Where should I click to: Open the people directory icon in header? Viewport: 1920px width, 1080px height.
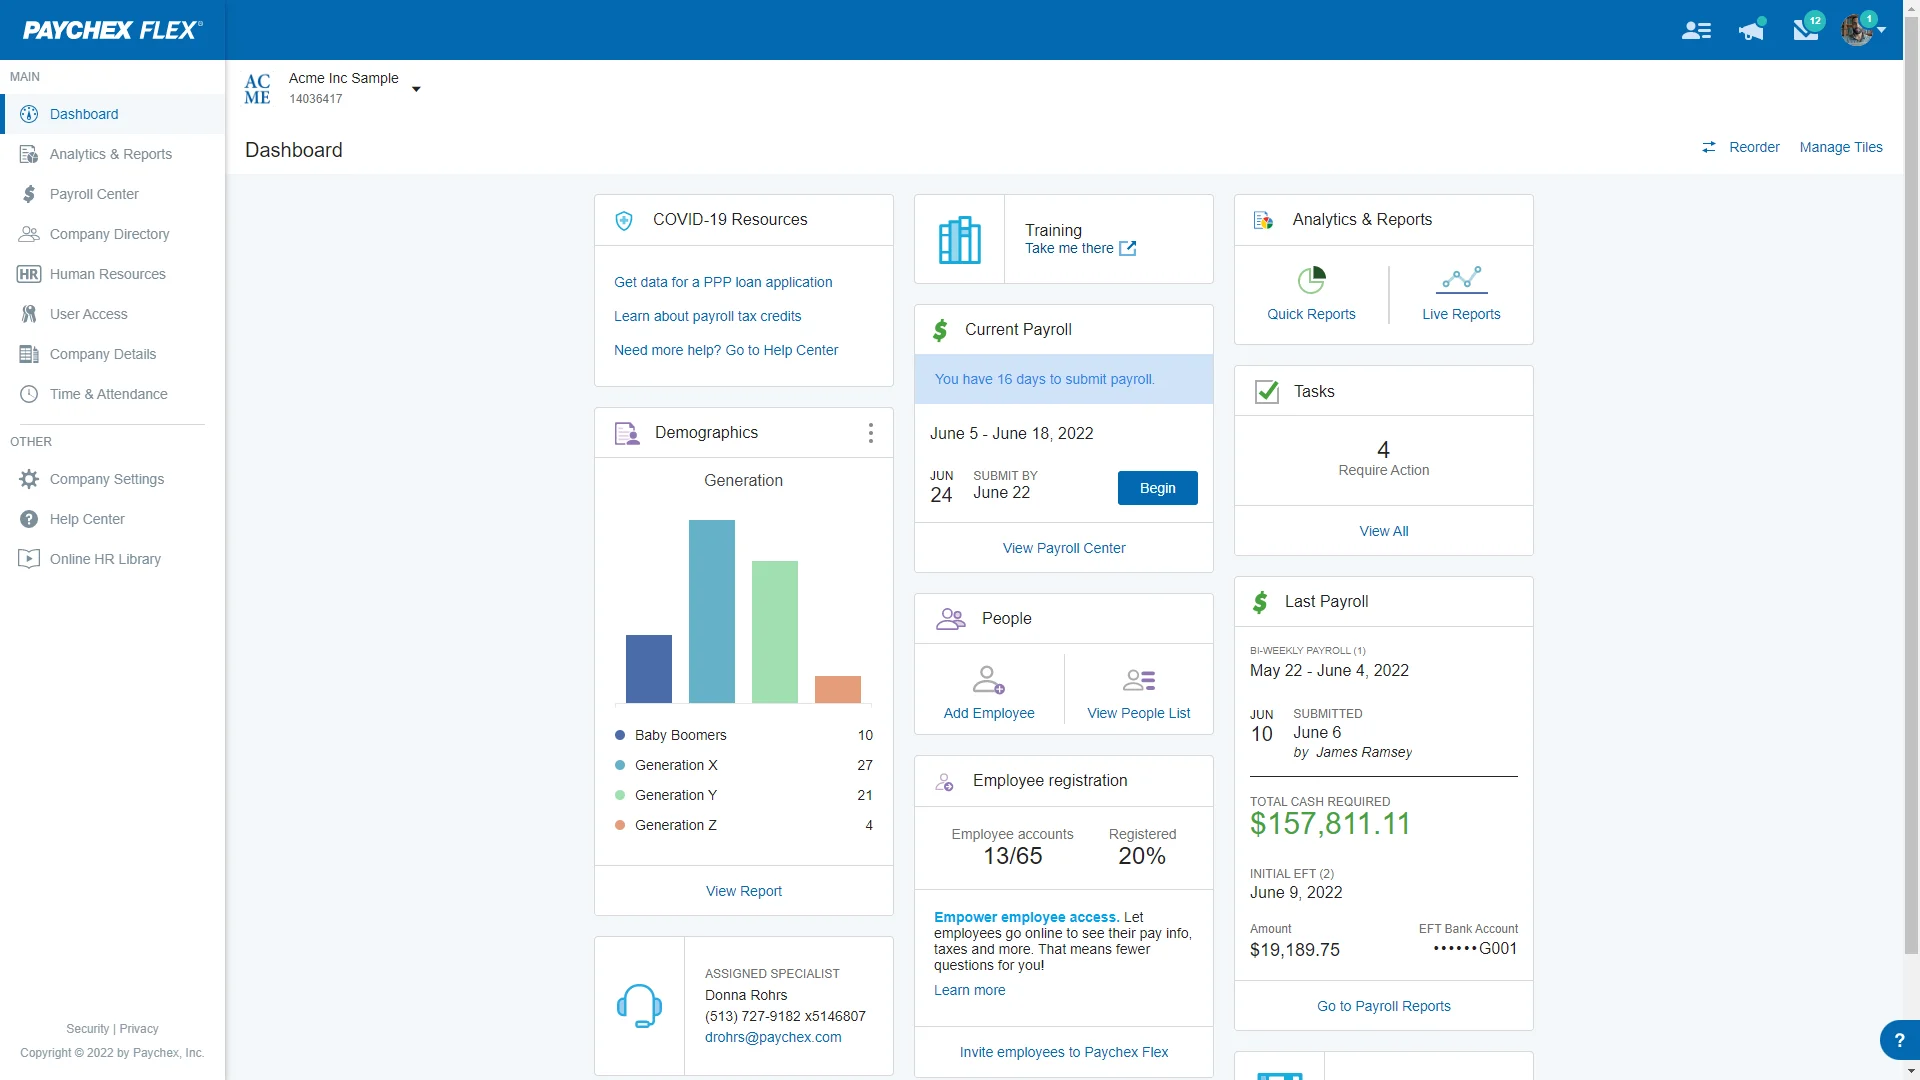1696,30
